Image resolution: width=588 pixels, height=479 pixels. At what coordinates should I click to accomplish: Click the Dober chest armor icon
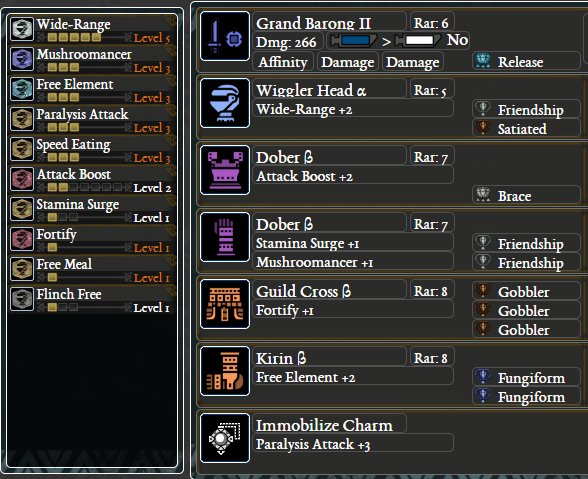225,170
